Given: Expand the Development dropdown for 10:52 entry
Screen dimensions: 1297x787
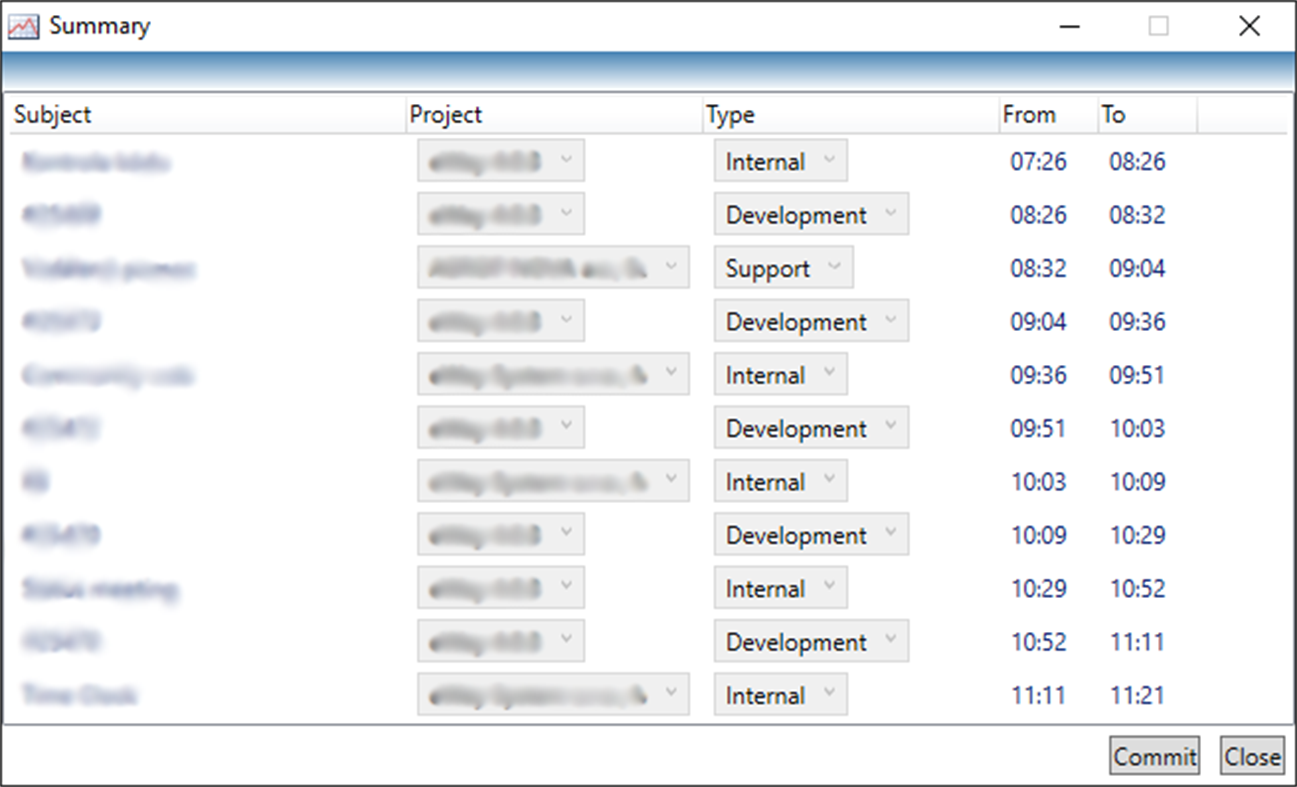Looking at the screenshot, I should tap(810, 641).
